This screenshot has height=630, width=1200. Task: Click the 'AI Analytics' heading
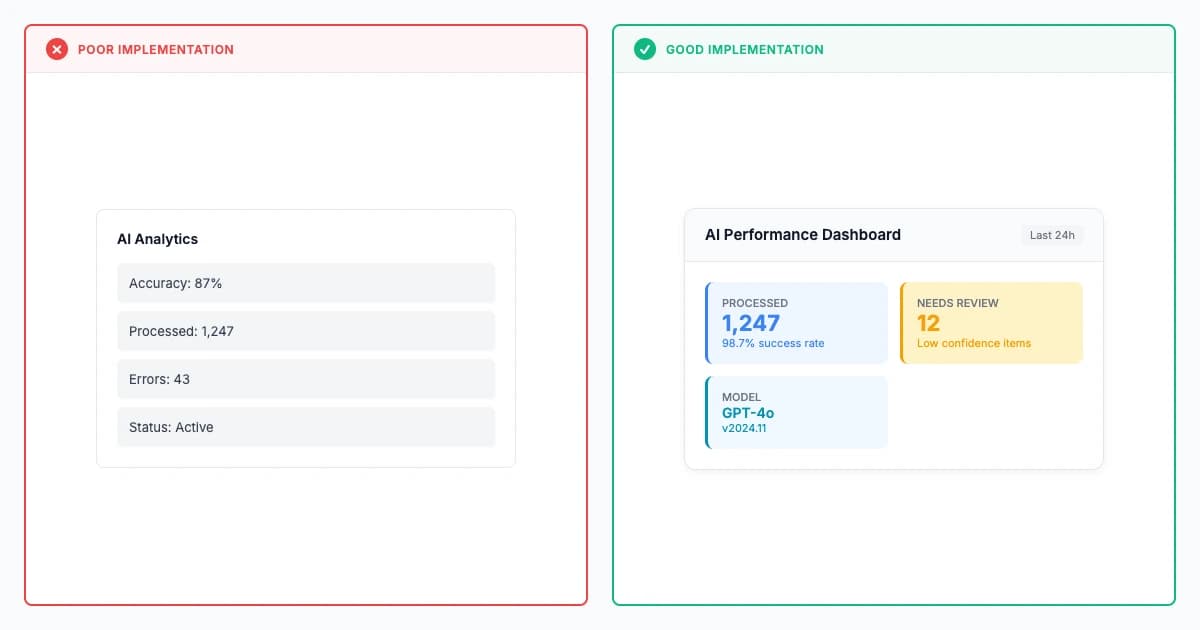(158, 239)
